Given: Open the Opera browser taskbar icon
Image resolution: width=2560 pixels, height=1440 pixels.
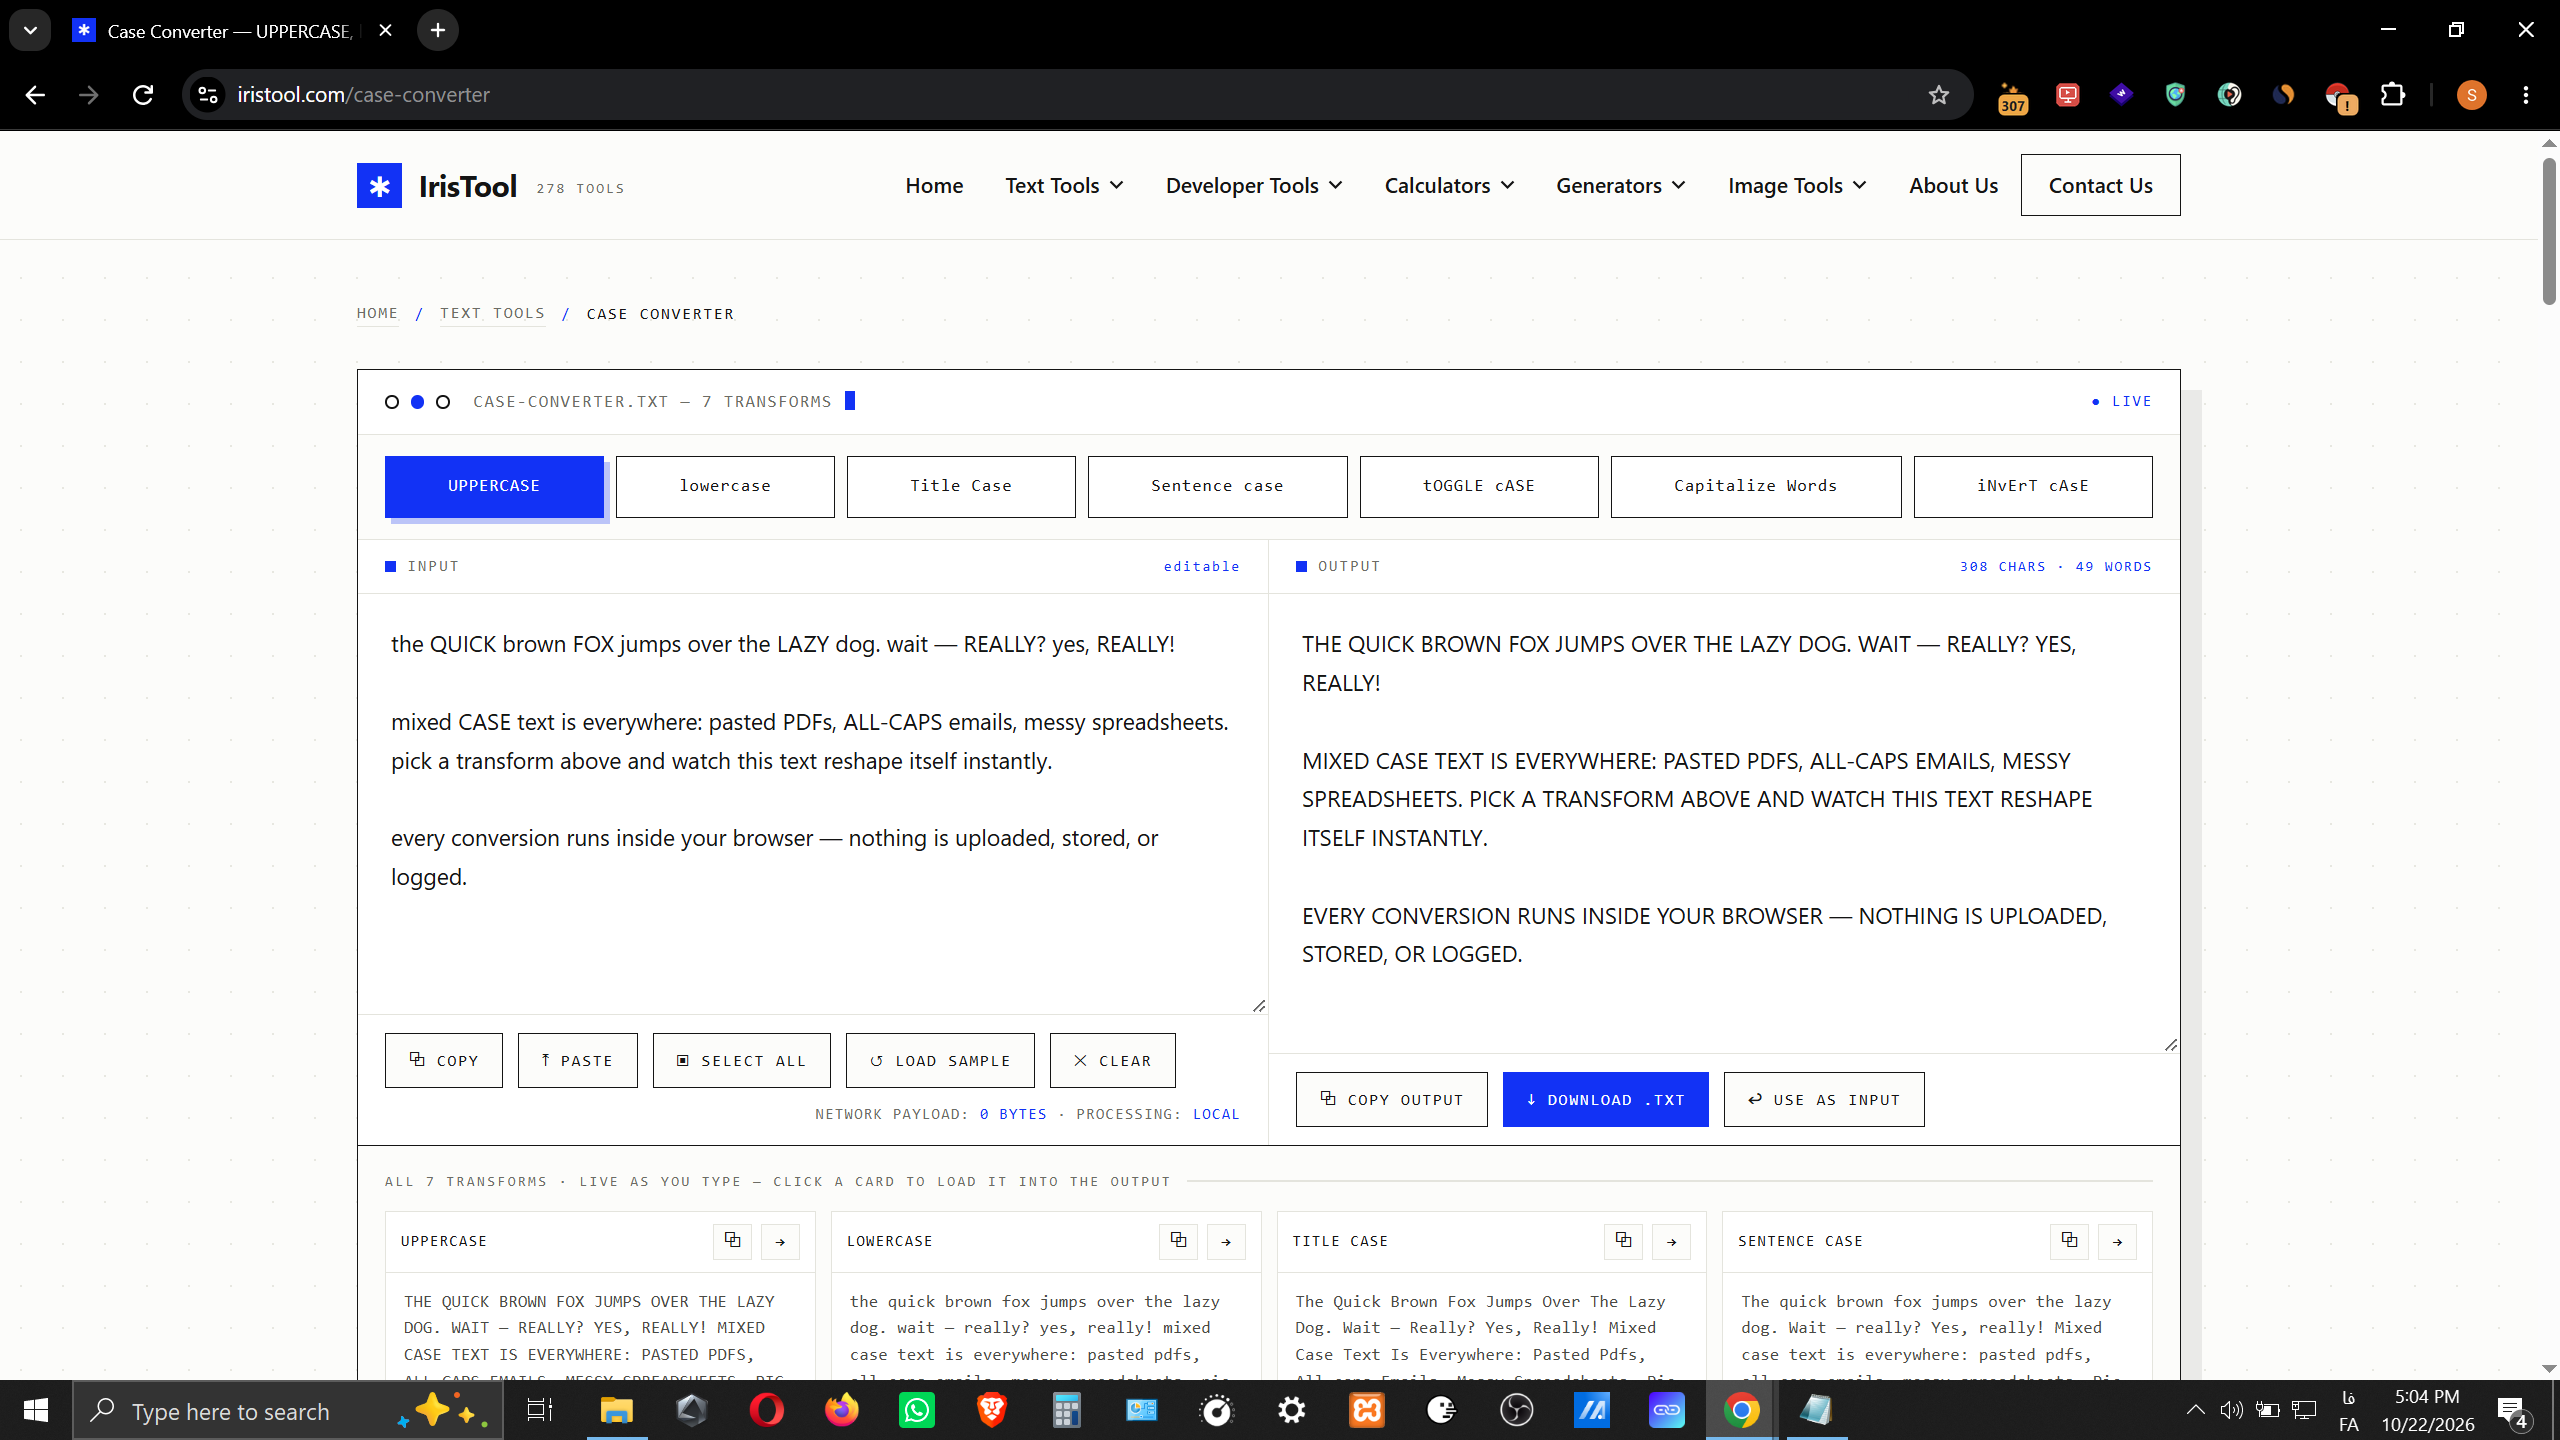Looking at the screenshot, I should (767, 1411).
